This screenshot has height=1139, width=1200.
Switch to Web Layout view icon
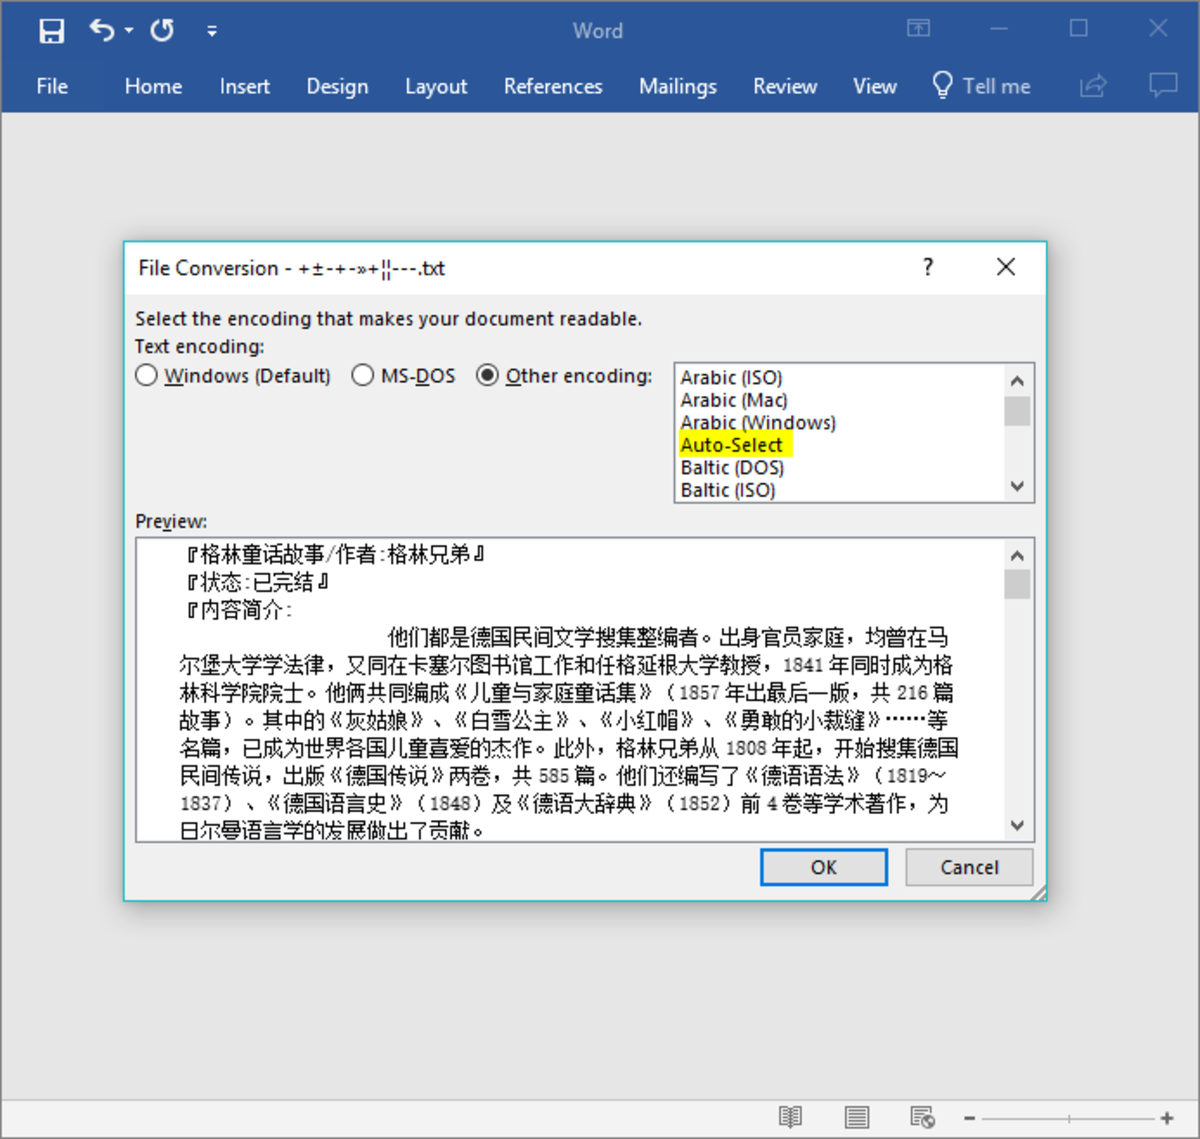[922, 1117]
